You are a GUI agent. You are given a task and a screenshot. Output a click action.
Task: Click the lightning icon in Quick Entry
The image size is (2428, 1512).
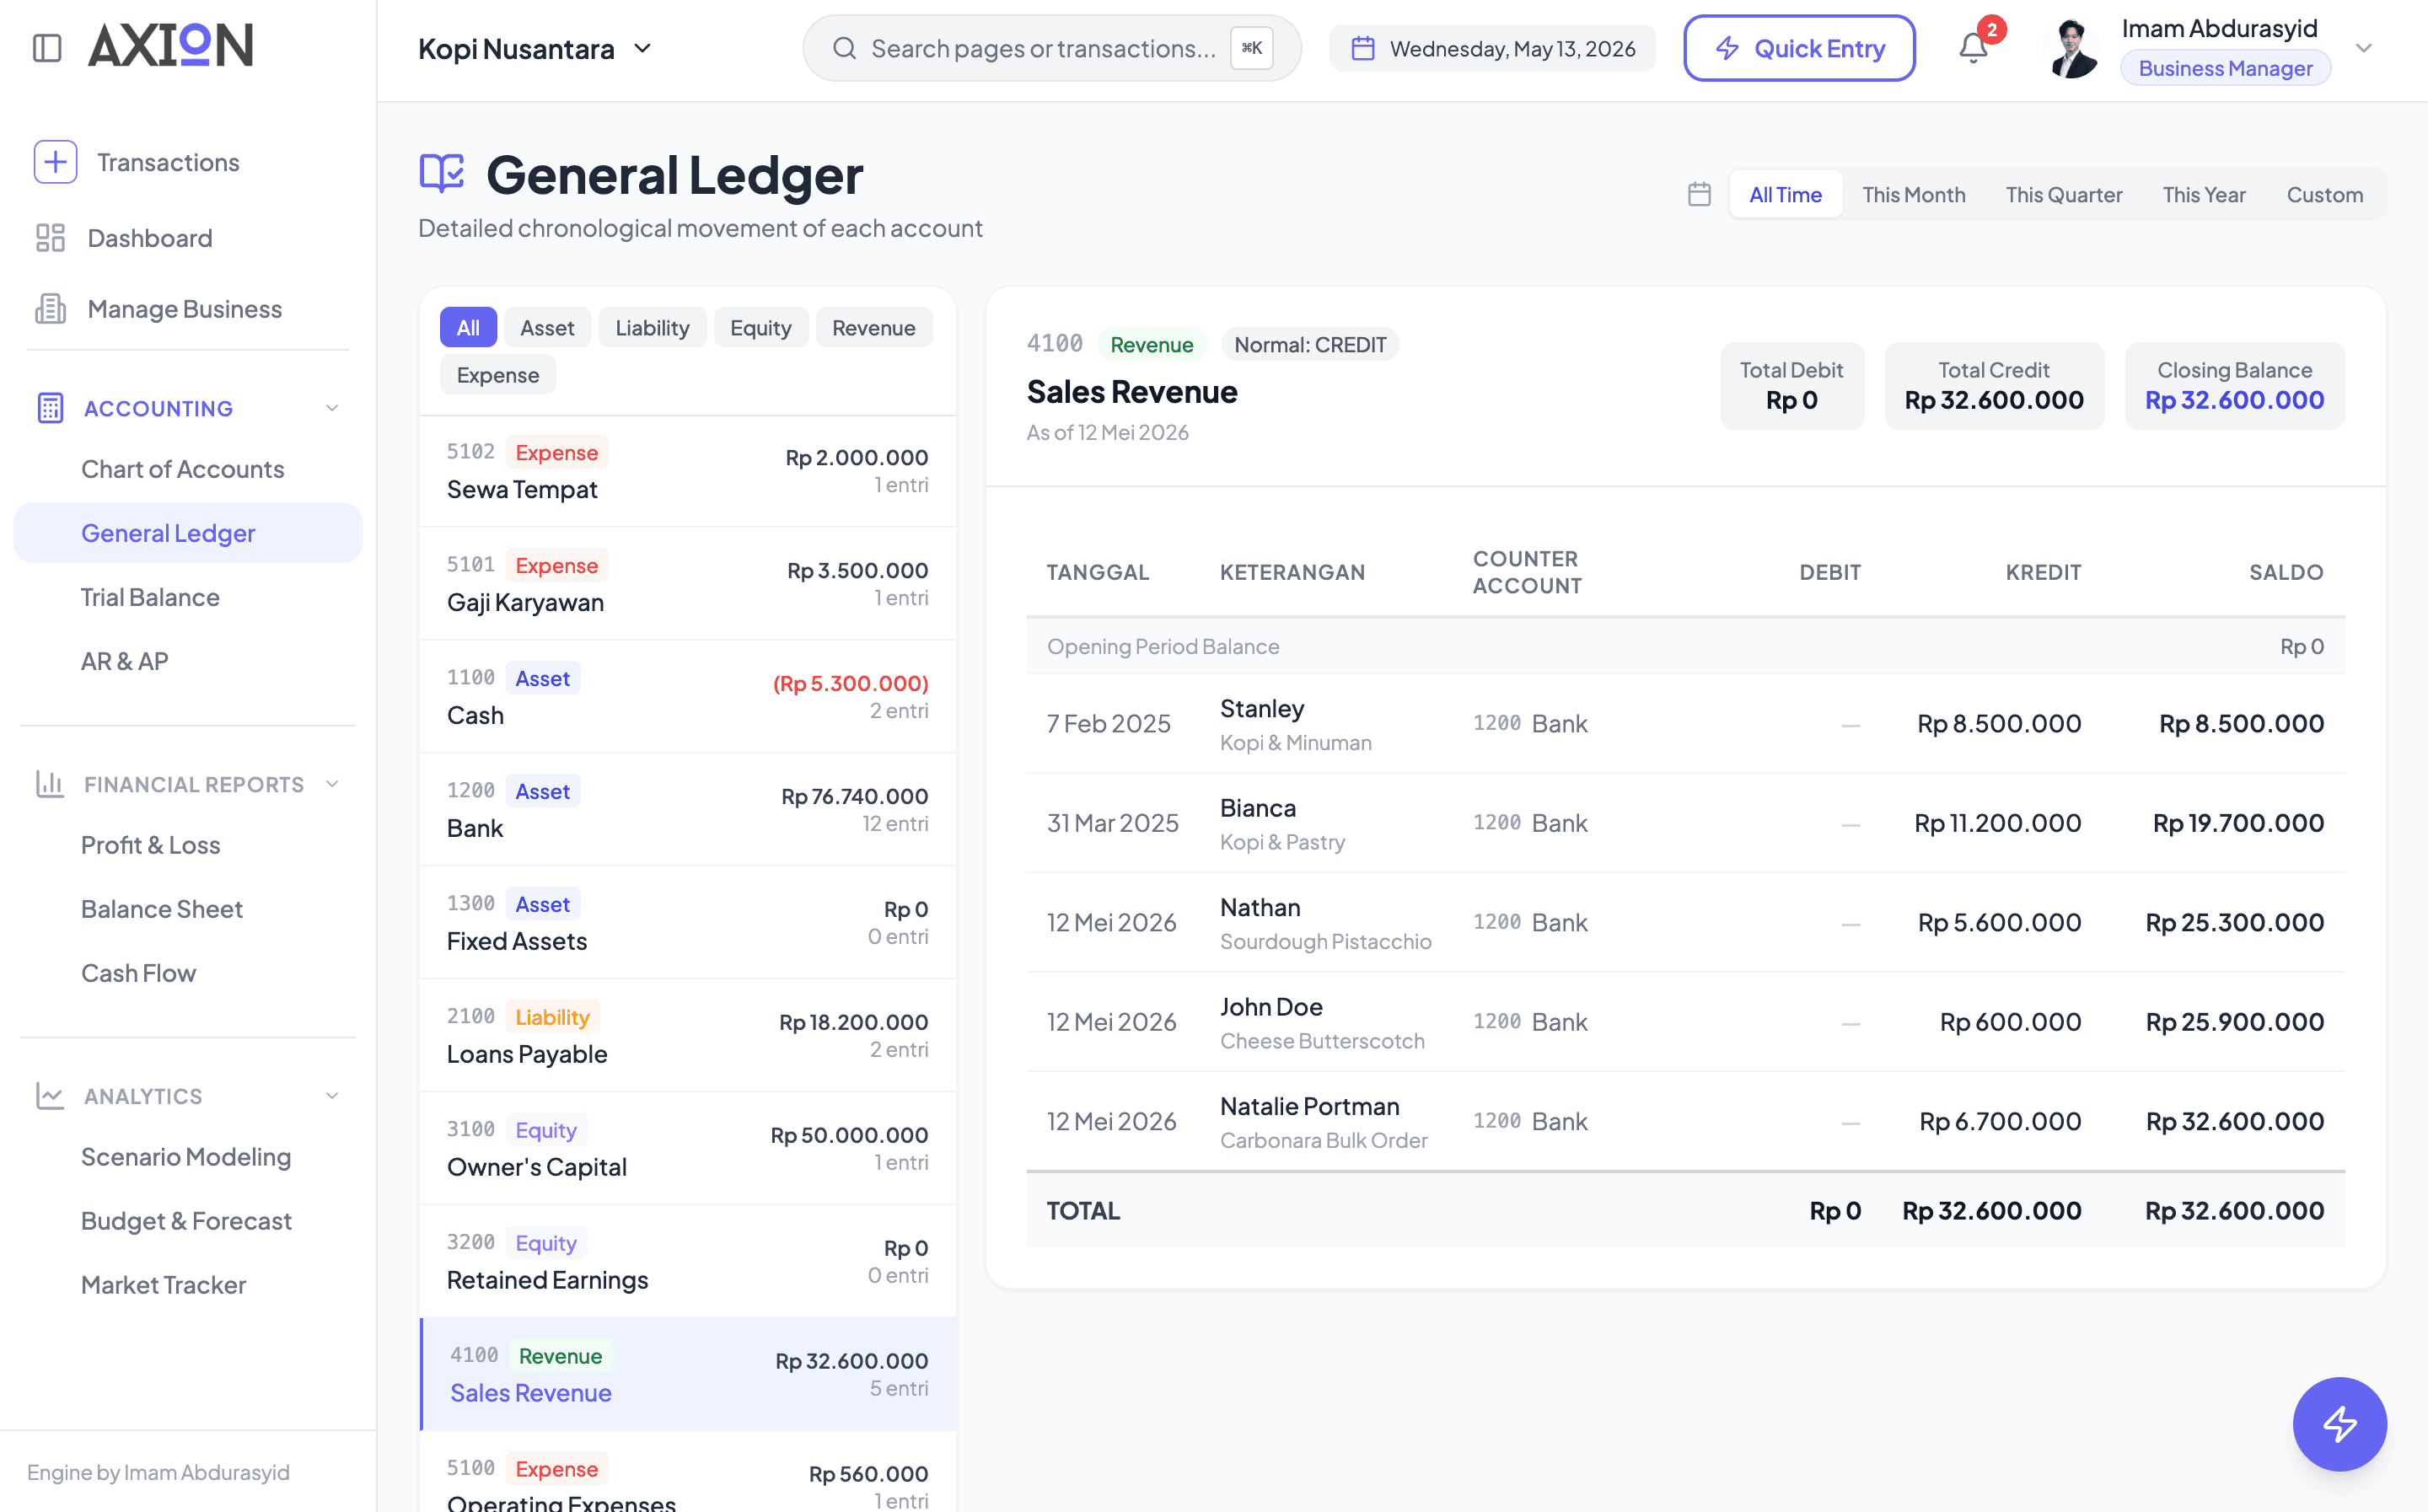1727,48
